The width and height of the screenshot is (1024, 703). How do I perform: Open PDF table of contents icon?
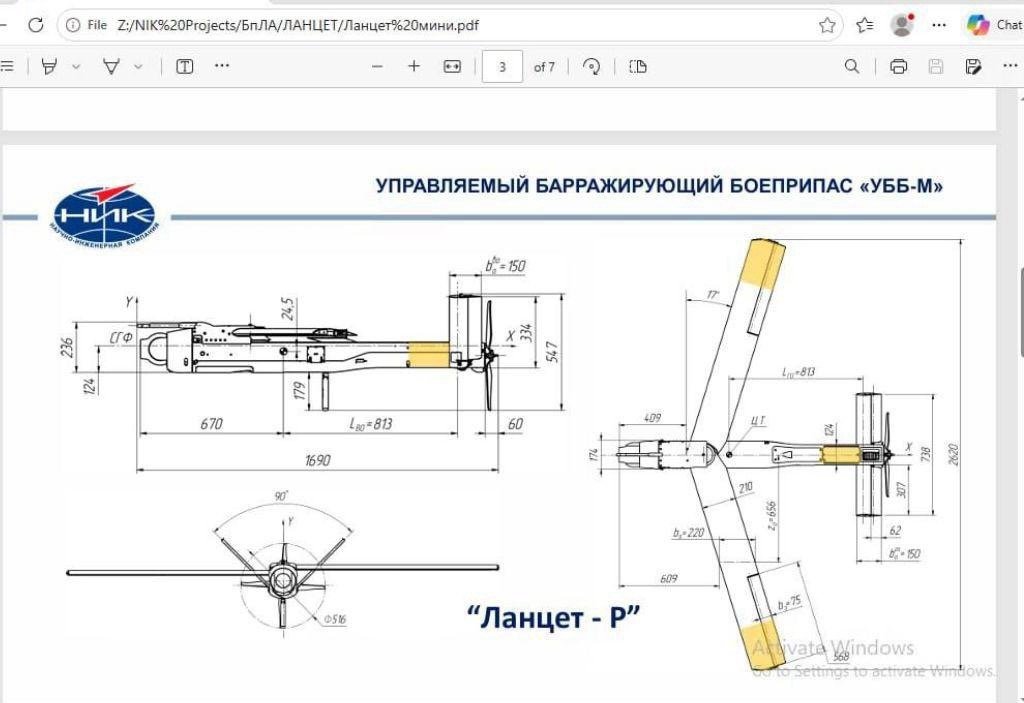7,66
